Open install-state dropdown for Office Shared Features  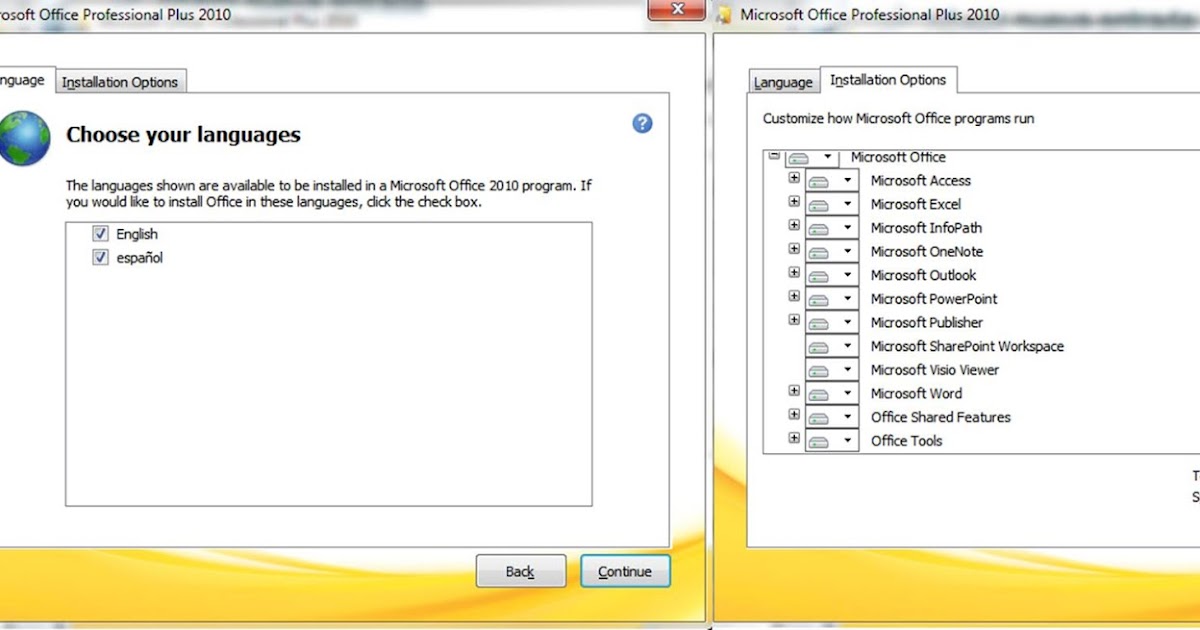pyautogui.click(x=832, y=417)
